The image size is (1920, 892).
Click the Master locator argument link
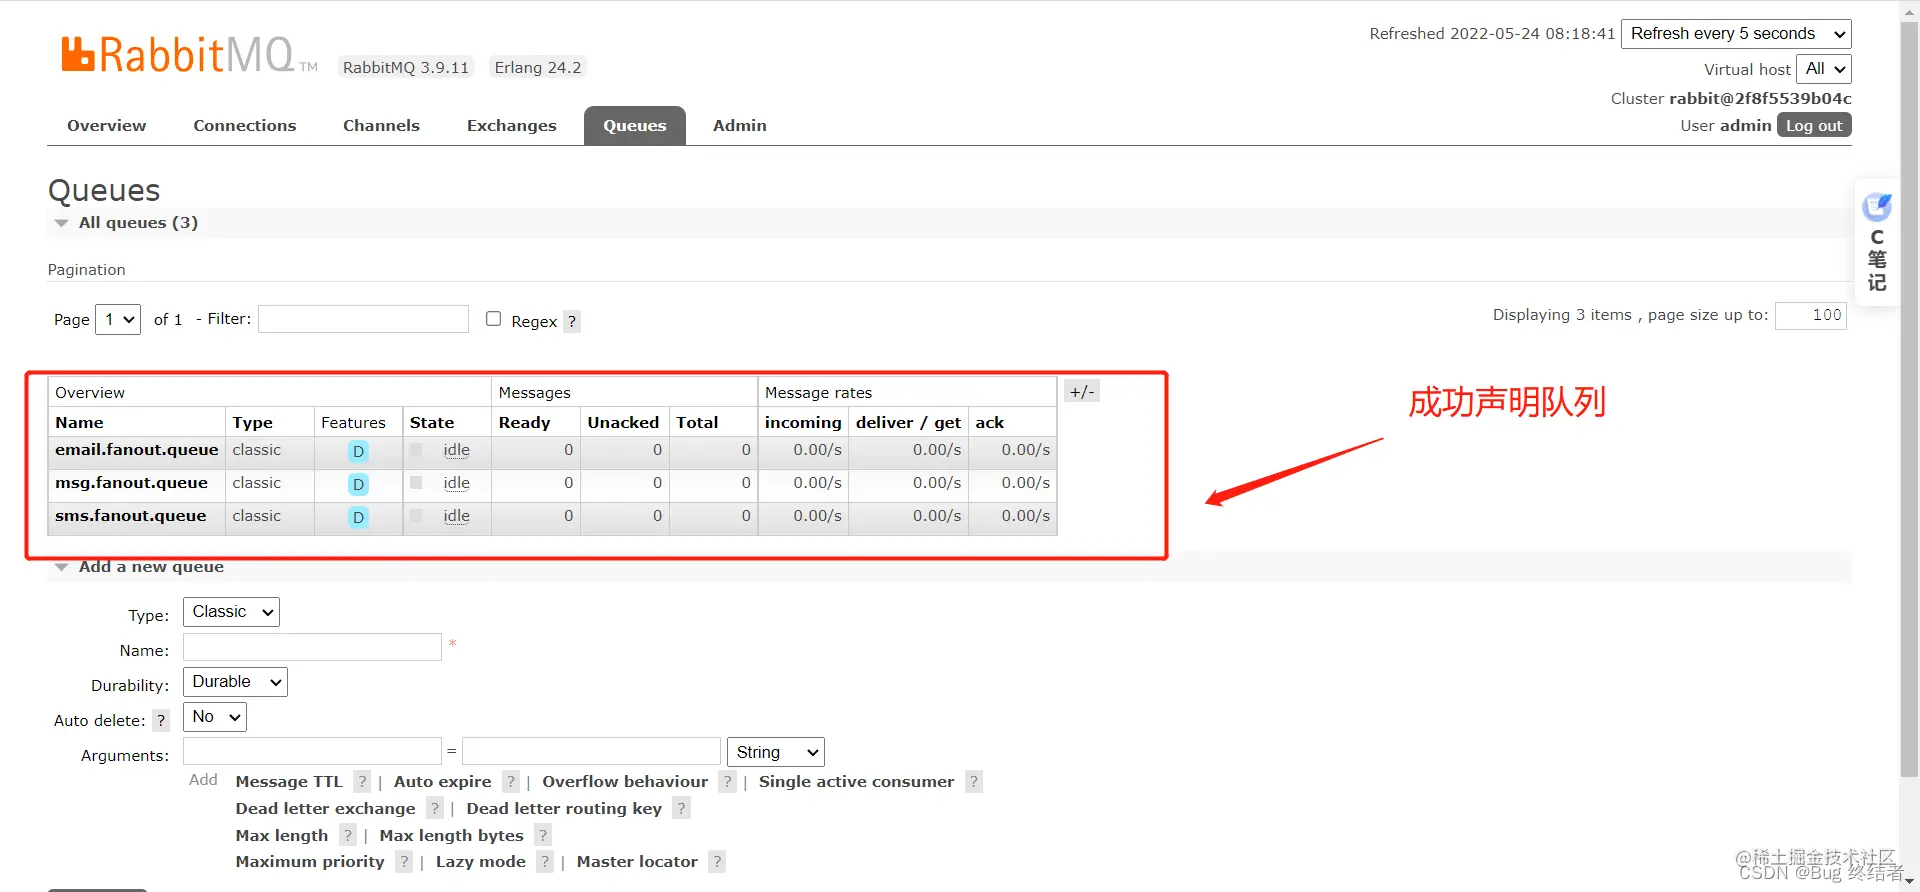tap(637, 862)
